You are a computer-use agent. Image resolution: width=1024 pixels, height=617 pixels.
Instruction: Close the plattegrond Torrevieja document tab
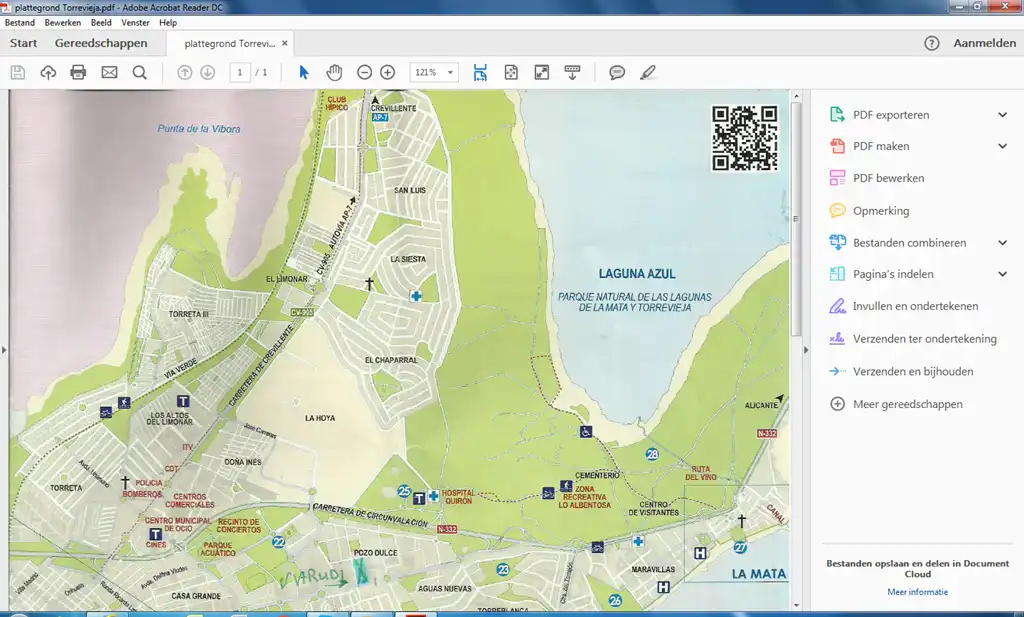pyautogui.click(x=285, y=43)
